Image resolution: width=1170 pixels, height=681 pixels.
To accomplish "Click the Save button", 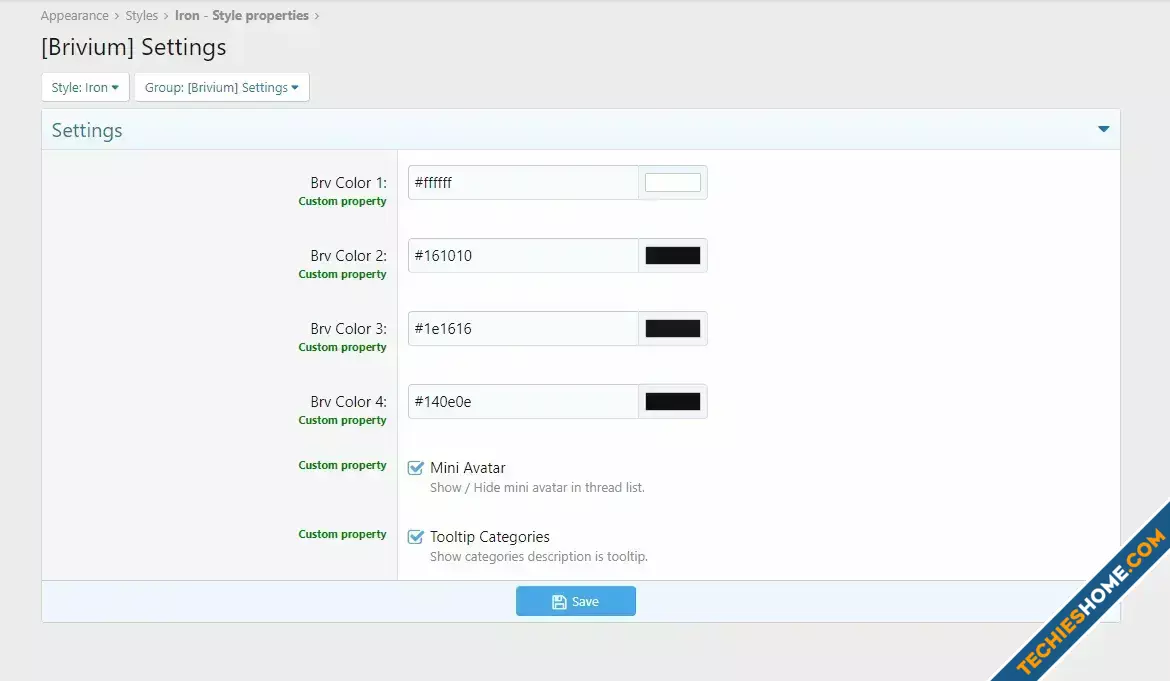I will click(576, 601).
